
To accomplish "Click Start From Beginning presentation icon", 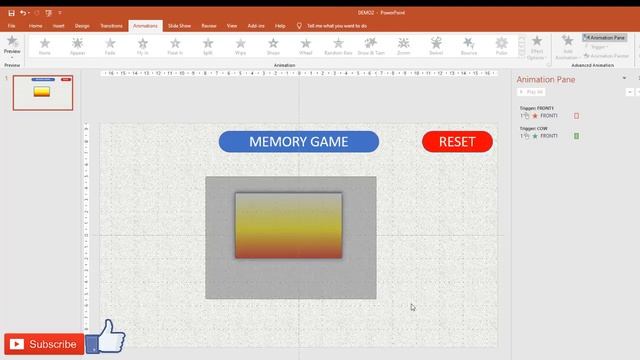I will pos(49,13).
